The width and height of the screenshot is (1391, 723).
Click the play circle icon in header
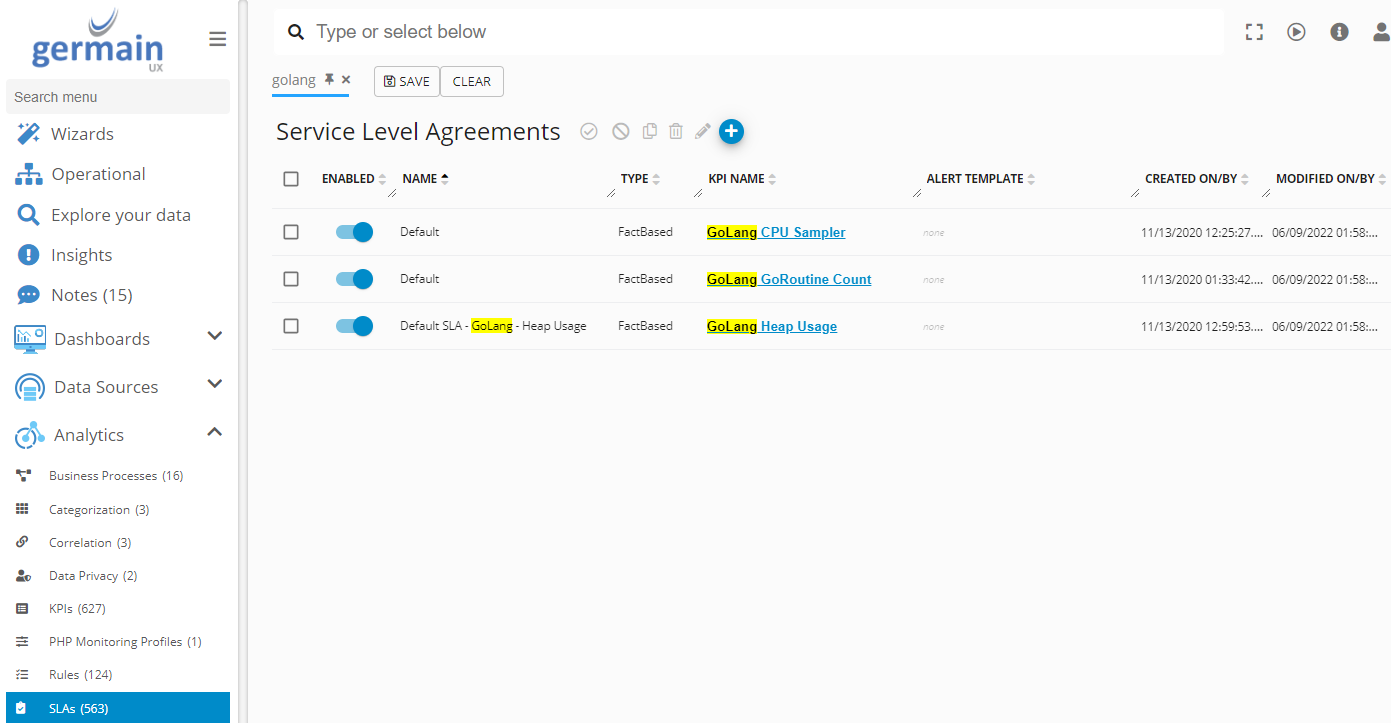click(1296, 32)
